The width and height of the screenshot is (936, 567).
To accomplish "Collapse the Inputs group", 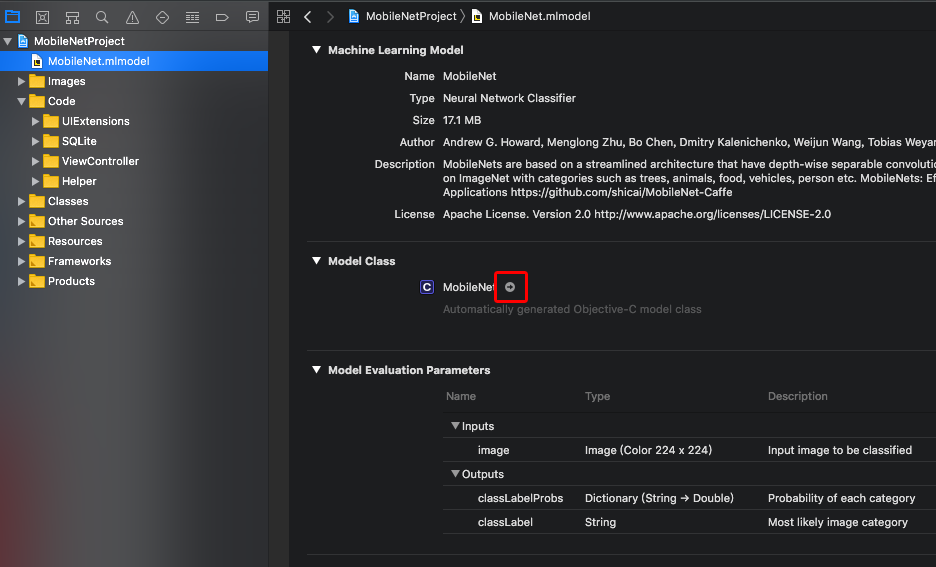I will [455, 426].
